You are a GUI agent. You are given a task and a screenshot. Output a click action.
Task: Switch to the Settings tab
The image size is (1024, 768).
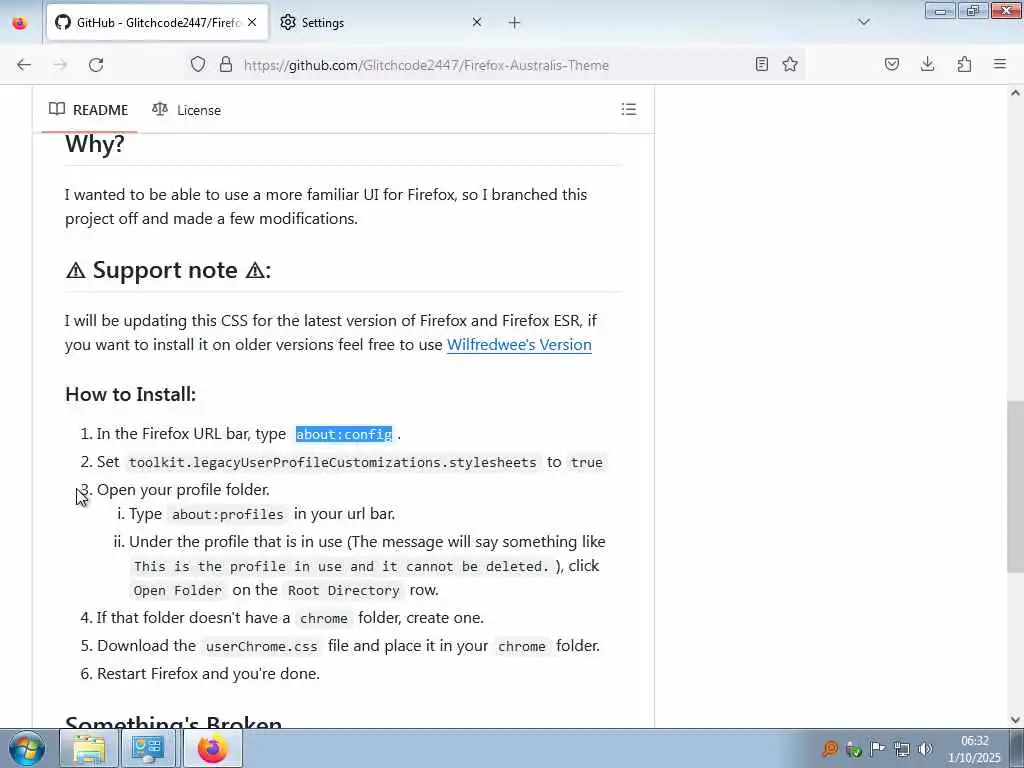pos(381,23)
